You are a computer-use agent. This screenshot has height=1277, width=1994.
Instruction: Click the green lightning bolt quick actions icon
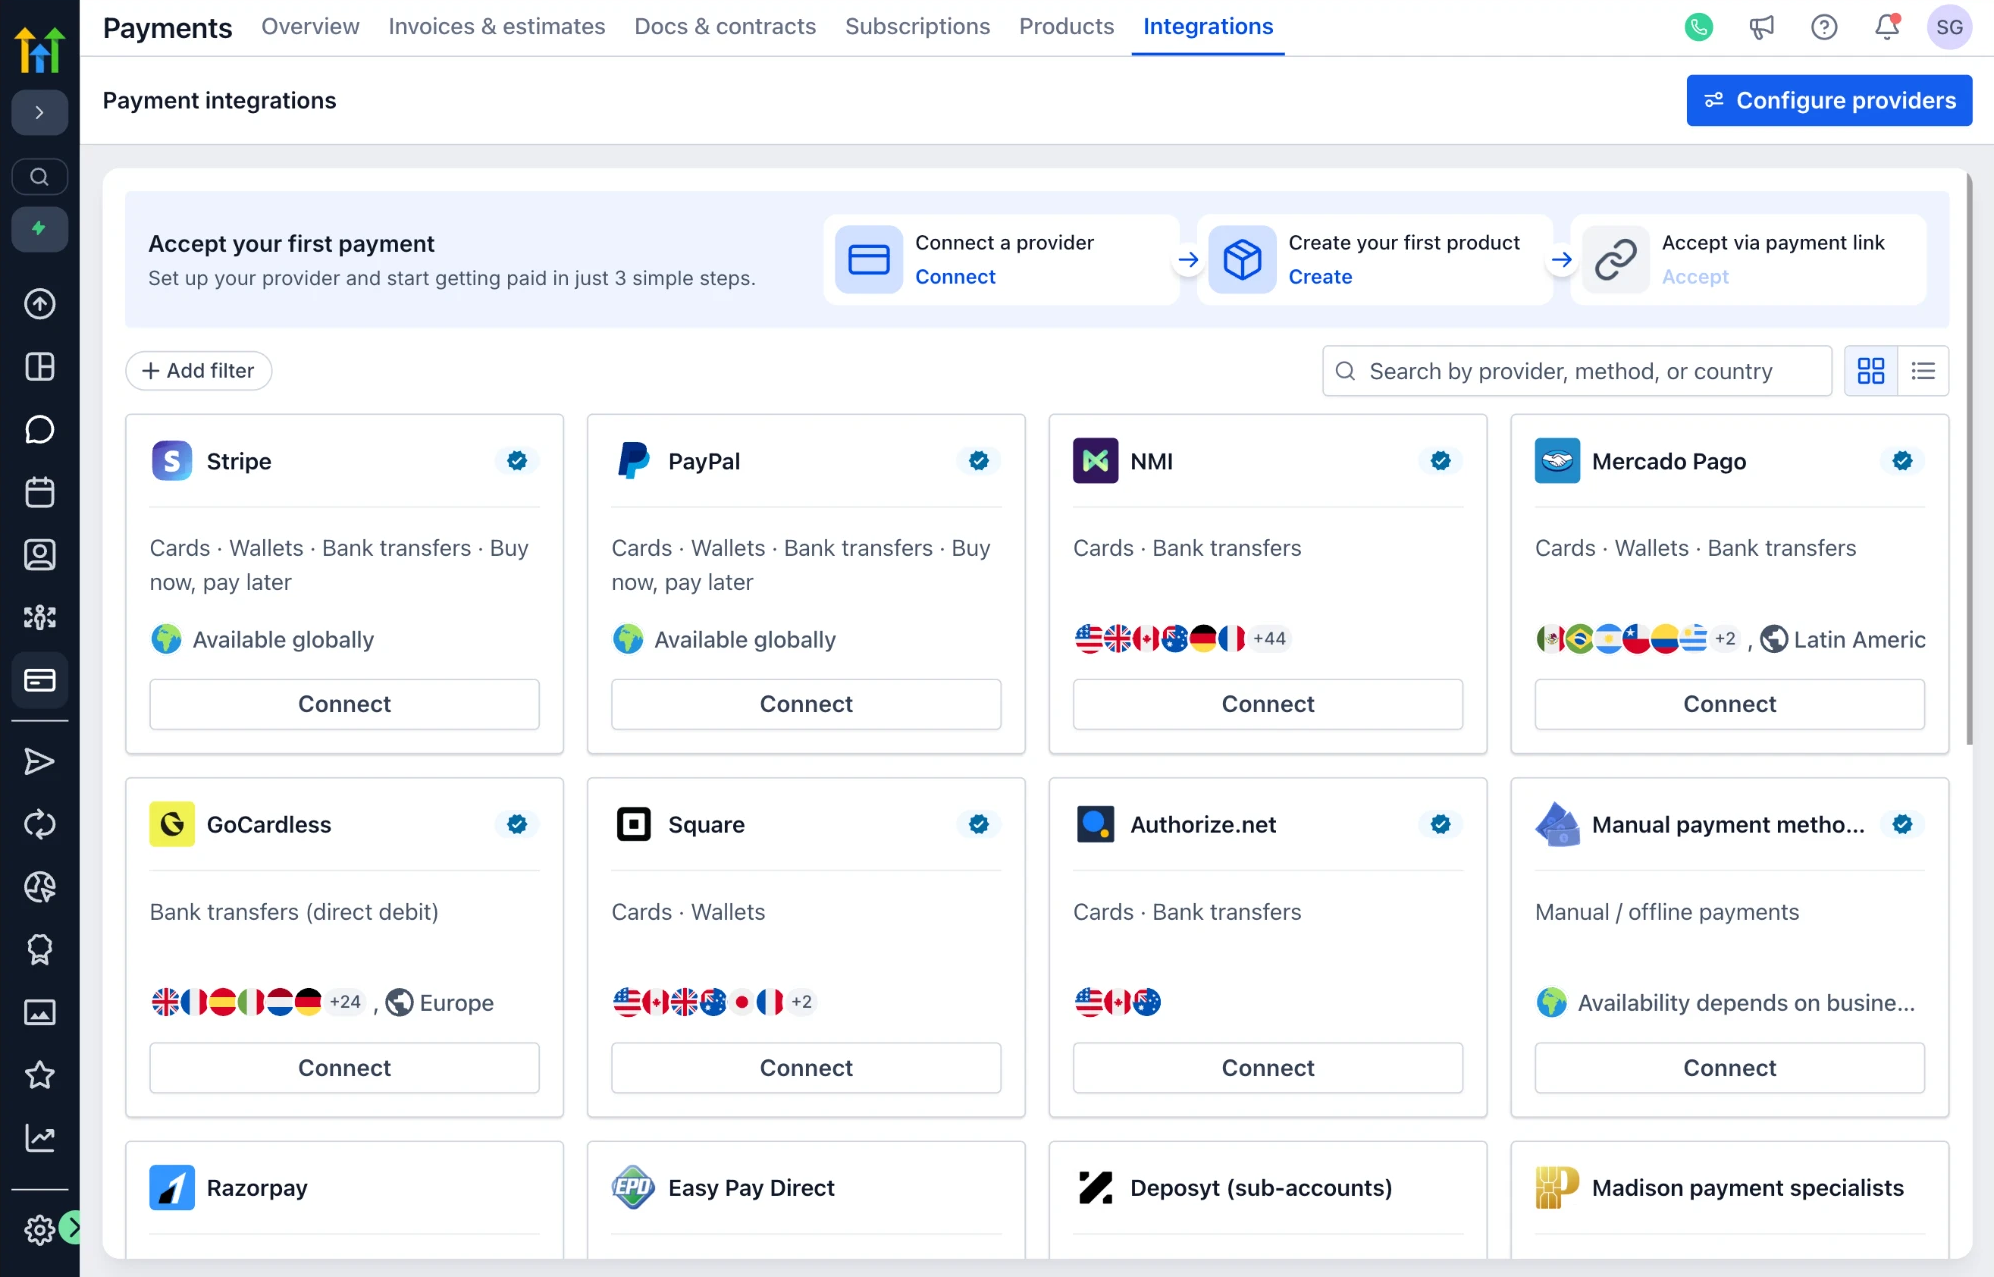click(x=39, y=229)
